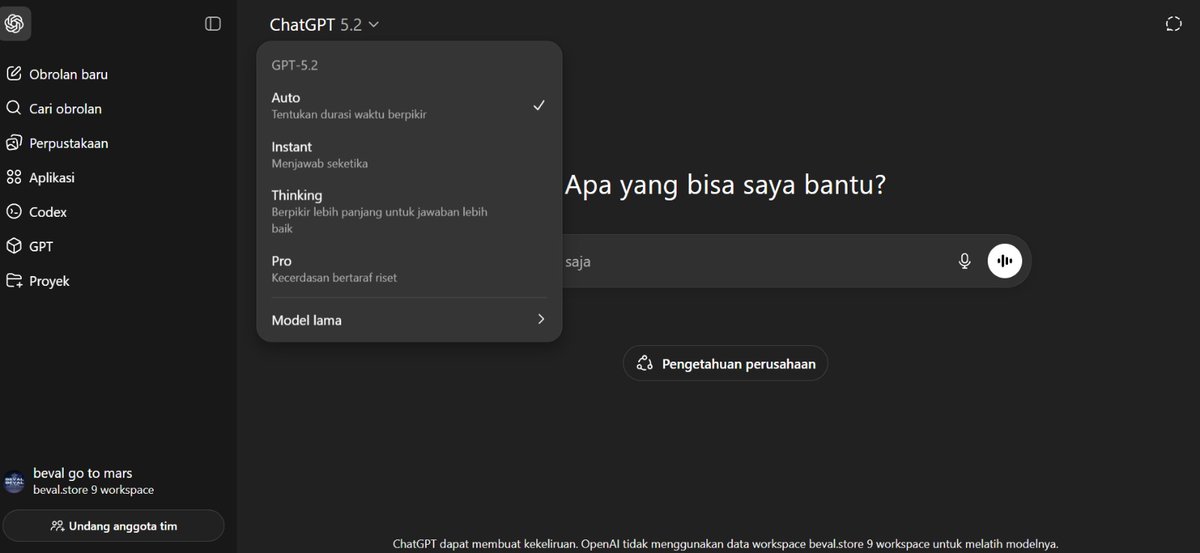This screenshot has height=553, width=1200.
Task: Click the GPT-5.2 menu header text
Action: [294, 65]
